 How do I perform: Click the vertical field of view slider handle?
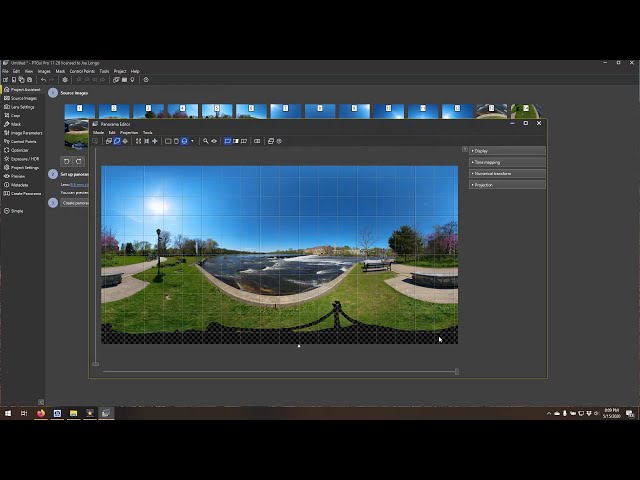point(96,364)
